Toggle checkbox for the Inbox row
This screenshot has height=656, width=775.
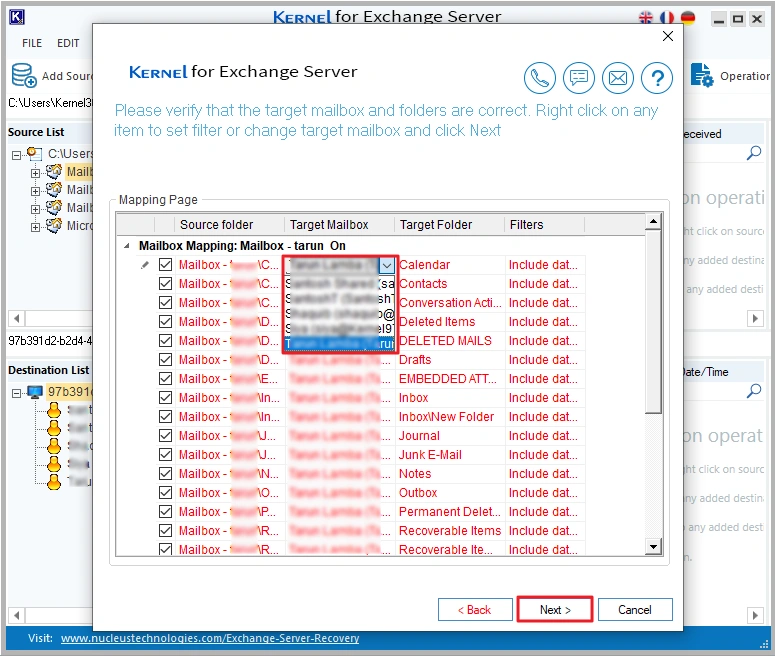click(165, 398)
